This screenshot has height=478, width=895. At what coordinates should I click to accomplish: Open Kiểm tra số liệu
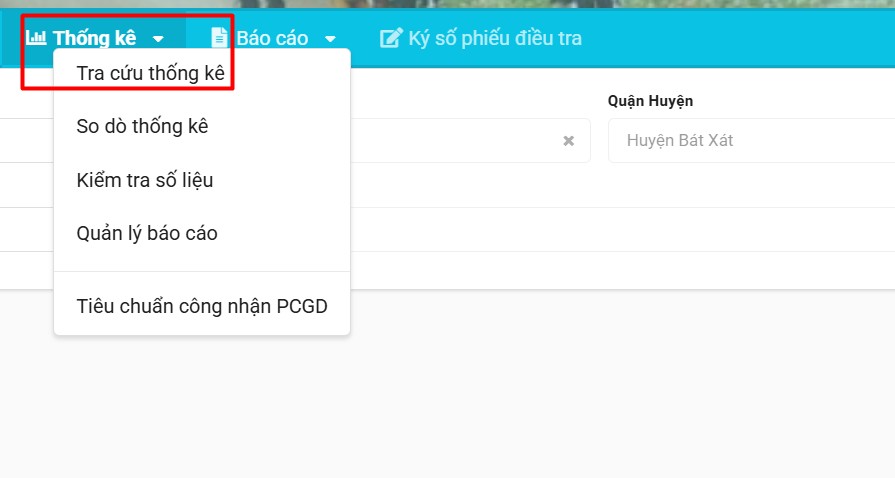coord(145,180)
